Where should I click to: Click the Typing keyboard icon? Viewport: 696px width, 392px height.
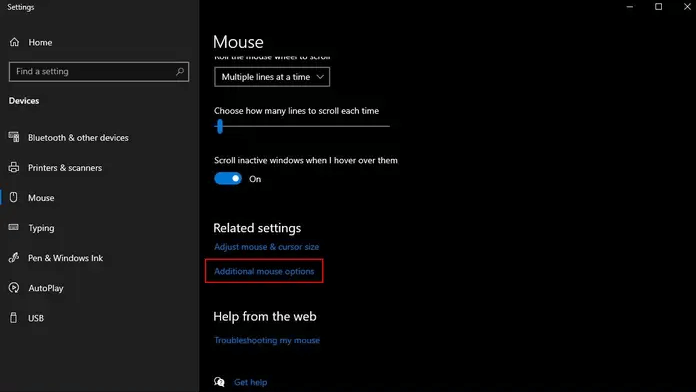pyautogui.click(x=14, y=227)
